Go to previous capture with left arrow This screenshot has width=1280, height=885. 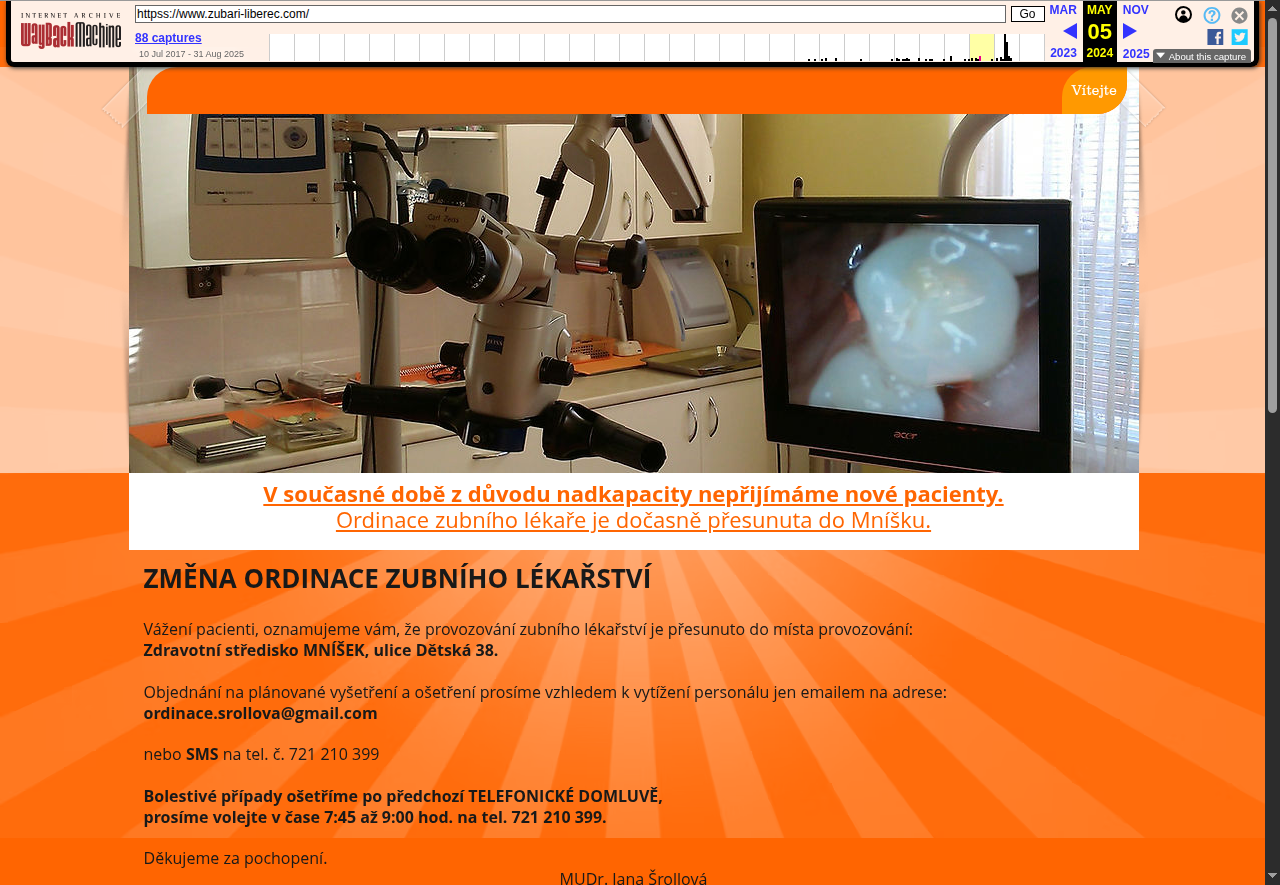click(1069, 31)
